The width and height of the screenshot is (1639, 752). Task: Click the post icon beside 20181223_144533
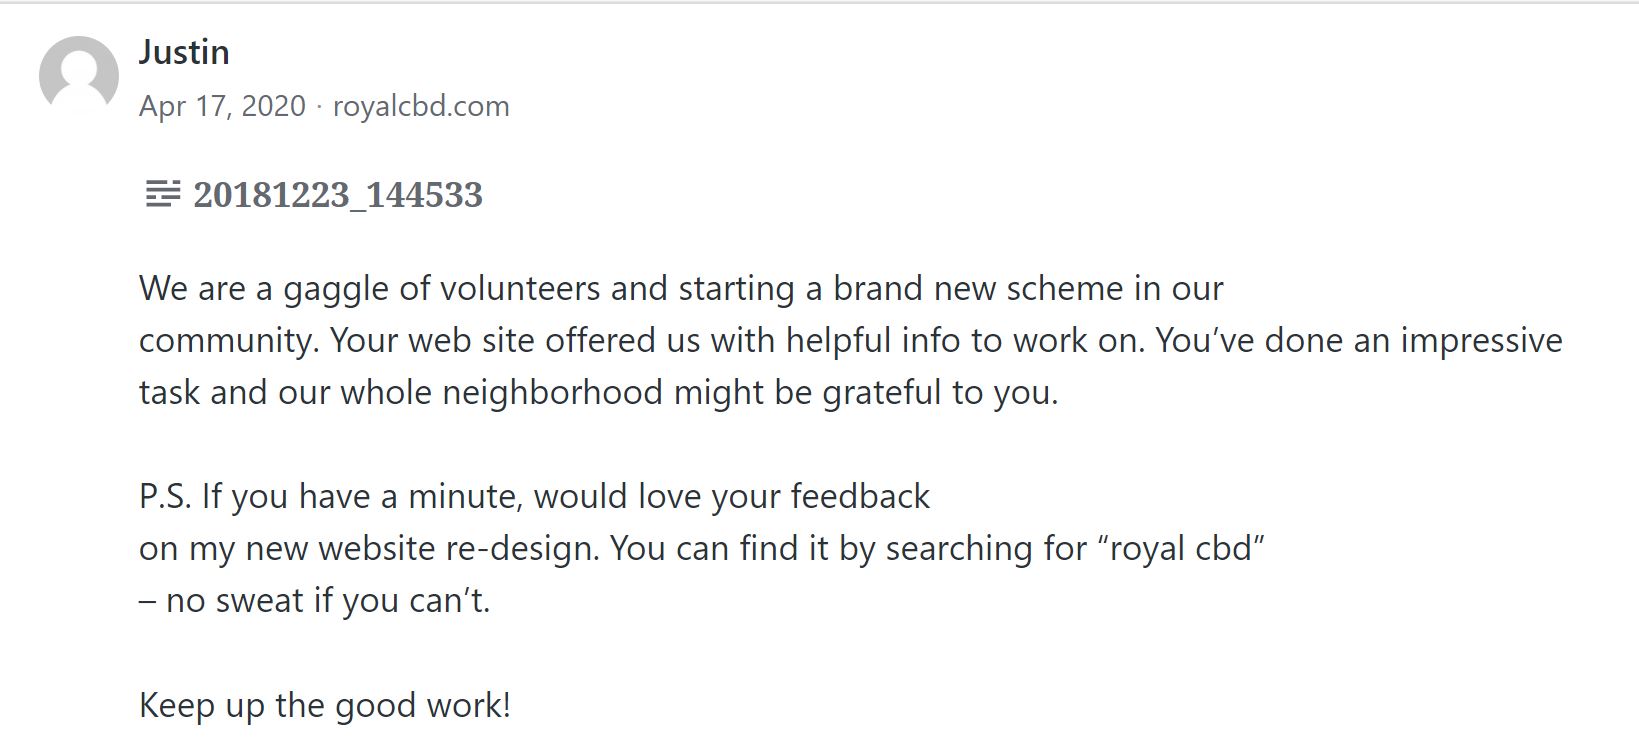click(162, 194)
